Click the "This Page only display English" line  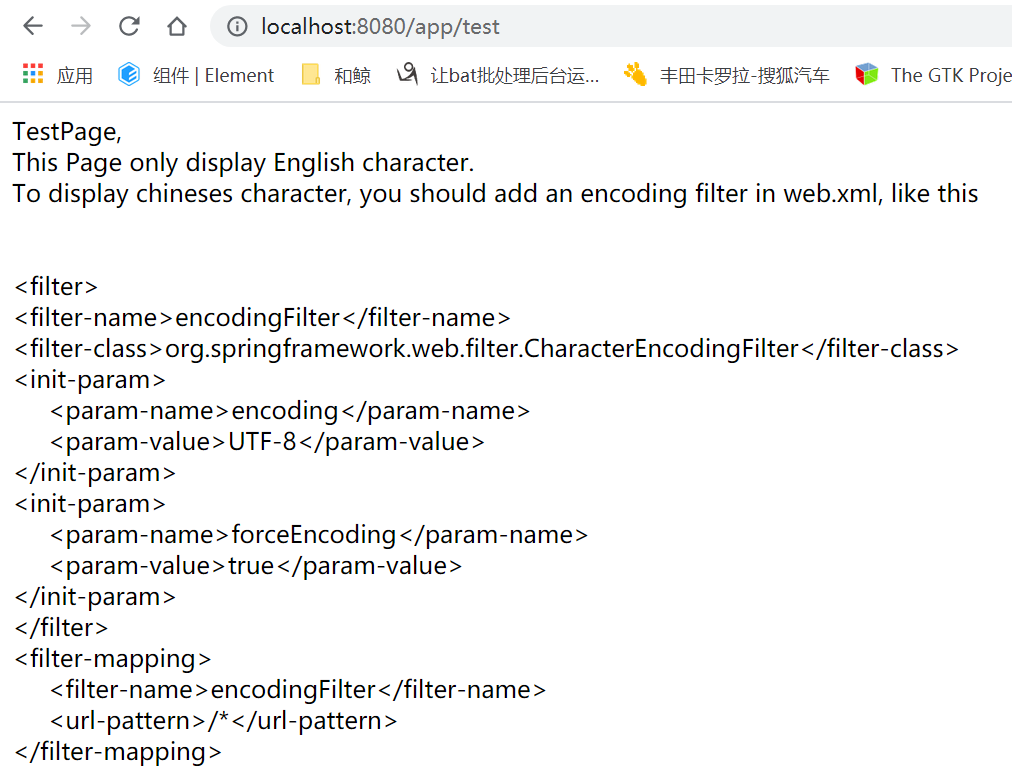coord(243,162)
